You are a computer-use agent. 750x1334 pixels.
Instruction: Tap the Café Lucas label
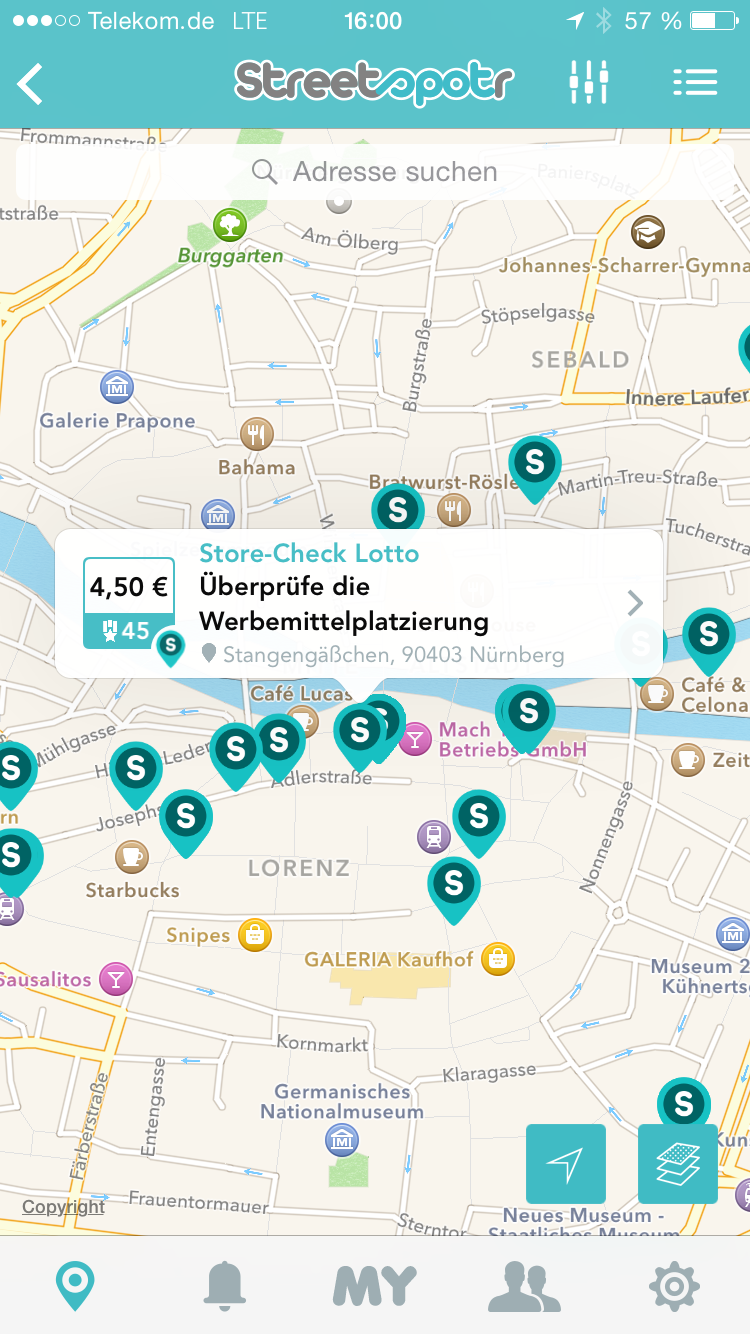pyautogui.click(x=300, y=692)
